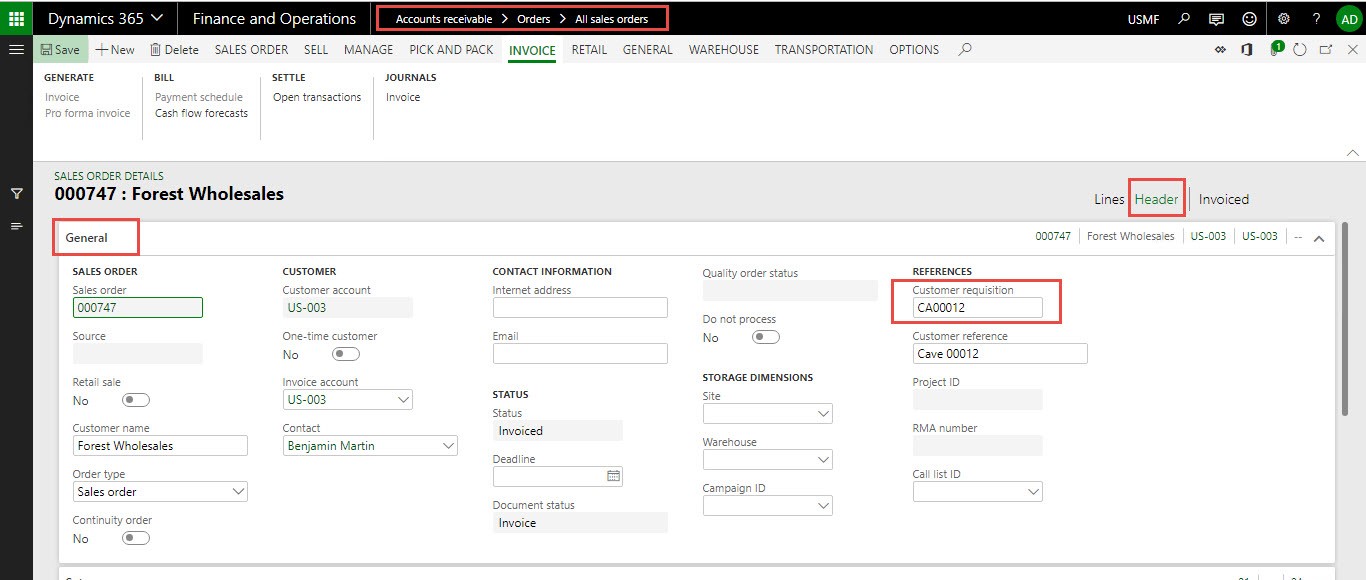This screenshot has width=1366, height=580.
Task: Open the GENERAL action tab
Action: pyautogui.click(x=647, y=49)
